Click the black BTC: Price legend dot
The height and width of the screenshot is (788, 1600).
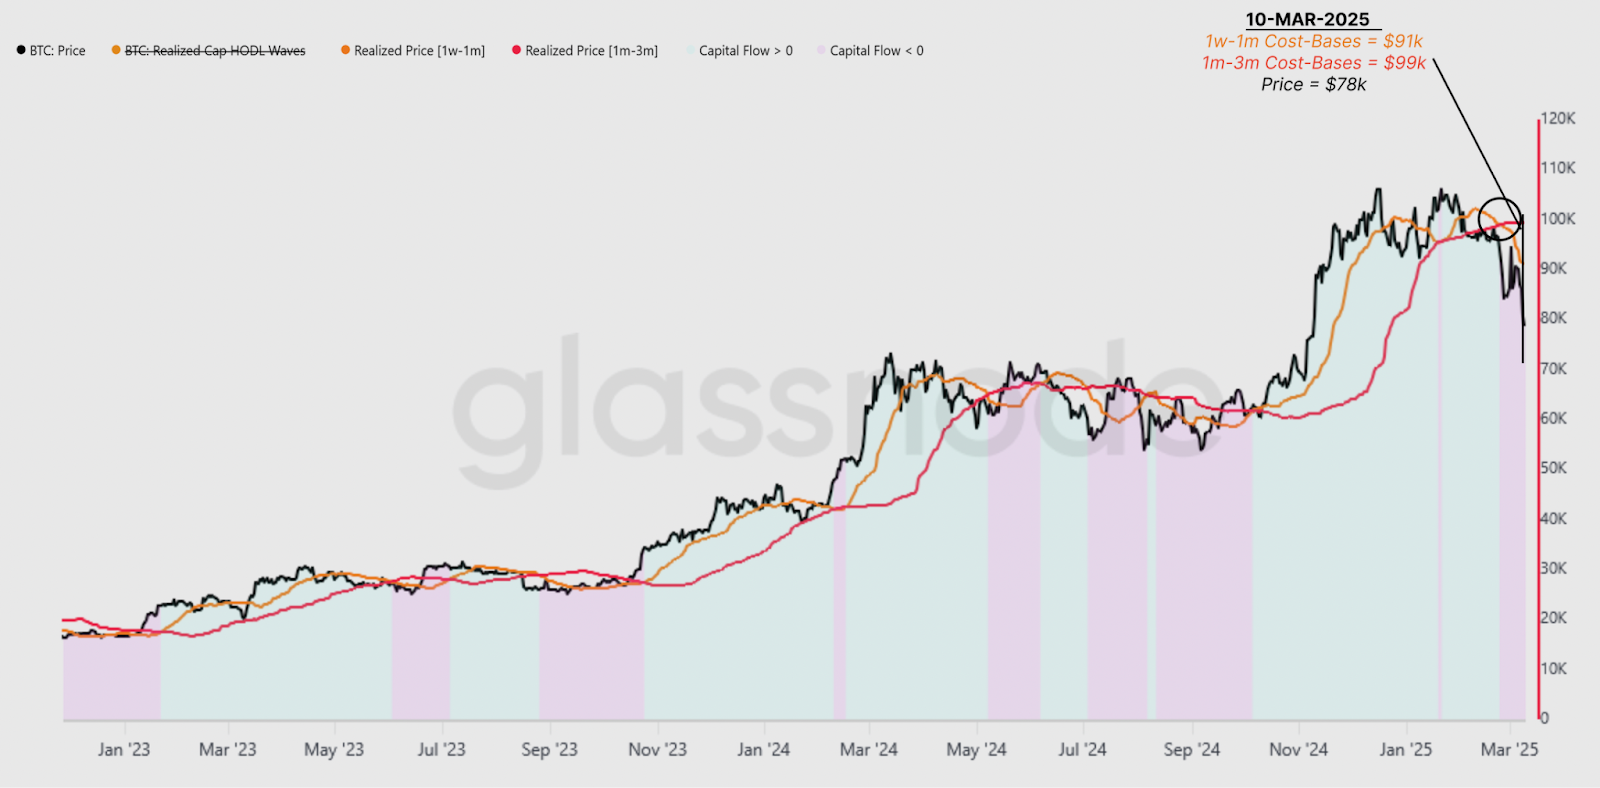(21, 50)
